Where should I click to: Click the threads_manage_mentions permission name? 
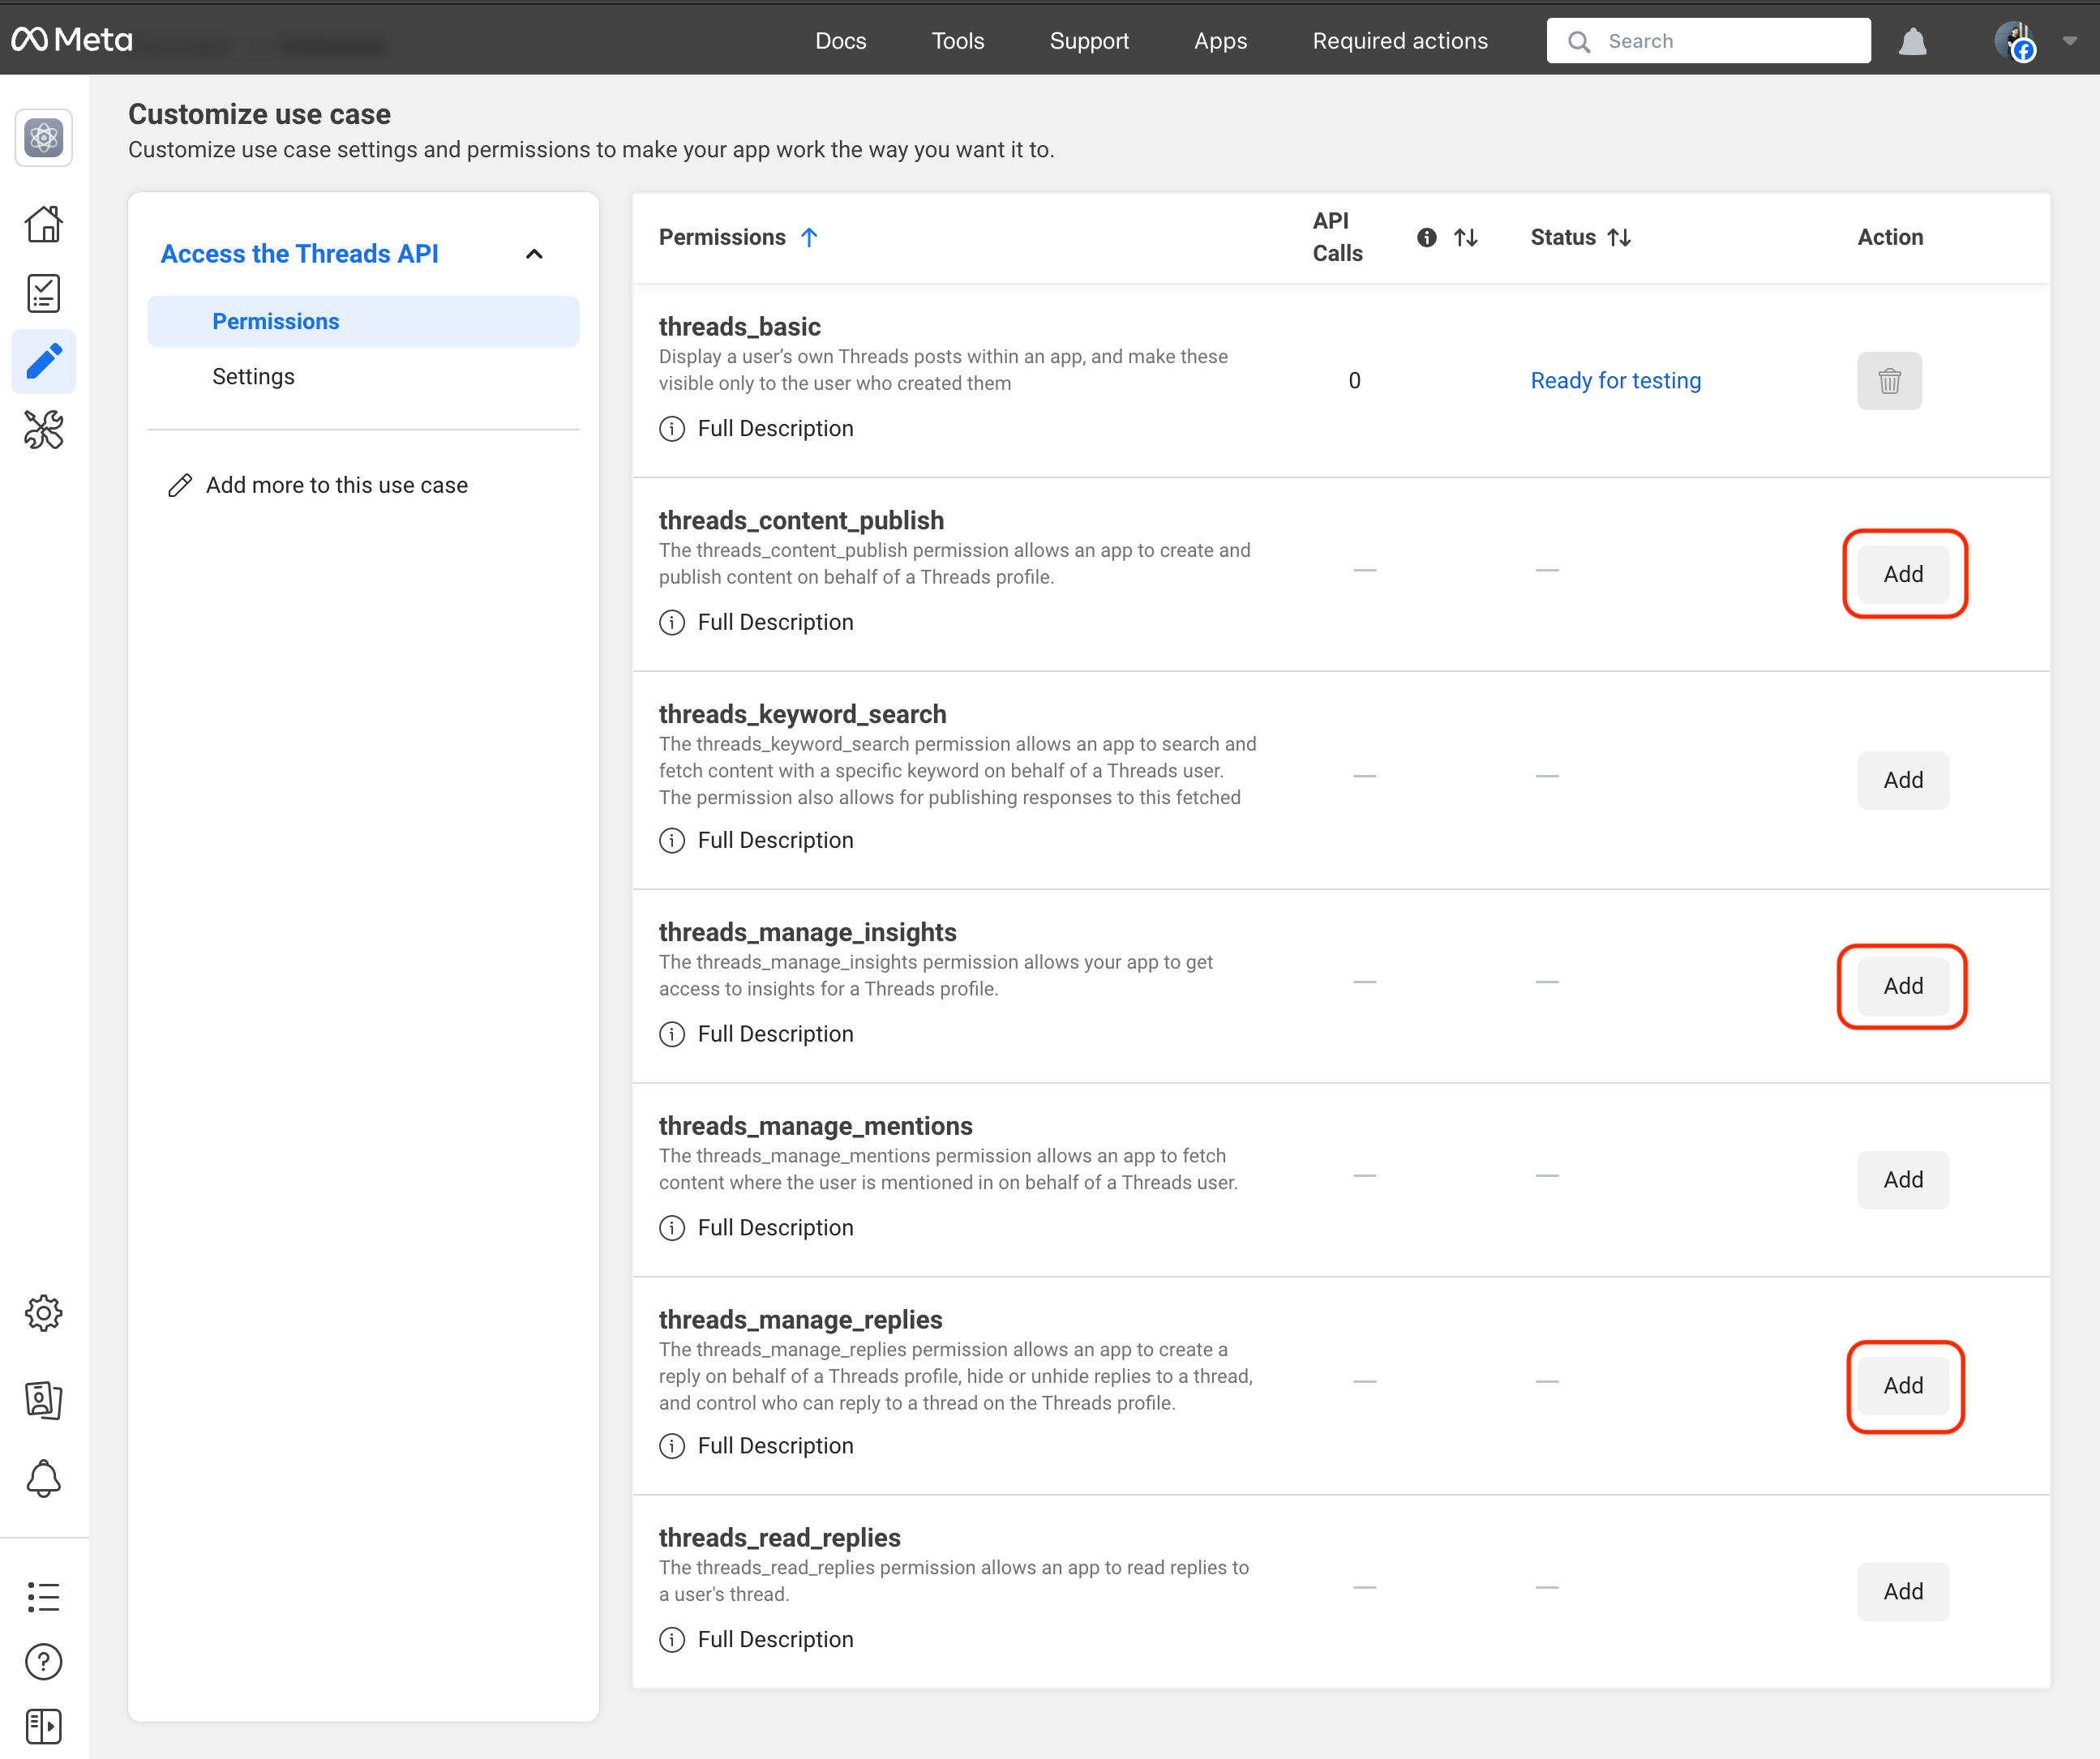pos(815,1127)
